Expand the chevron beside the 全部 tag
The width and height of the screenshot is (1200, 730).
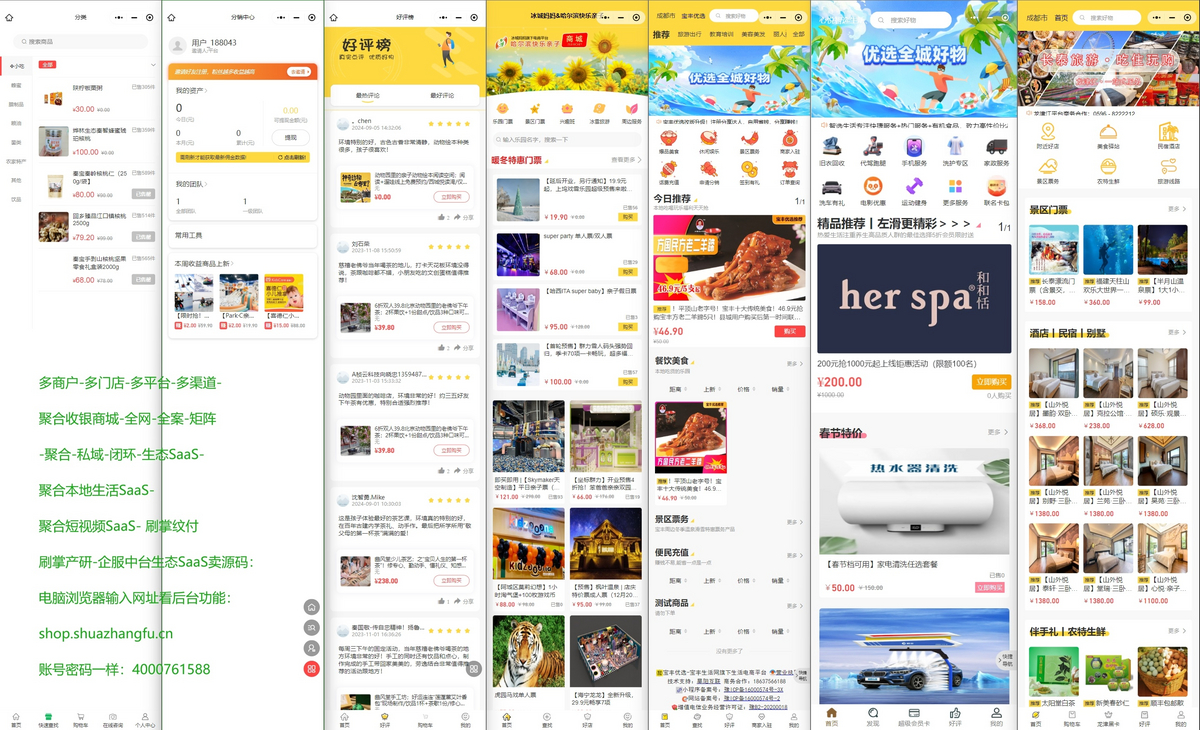click(x=153, y=65)
